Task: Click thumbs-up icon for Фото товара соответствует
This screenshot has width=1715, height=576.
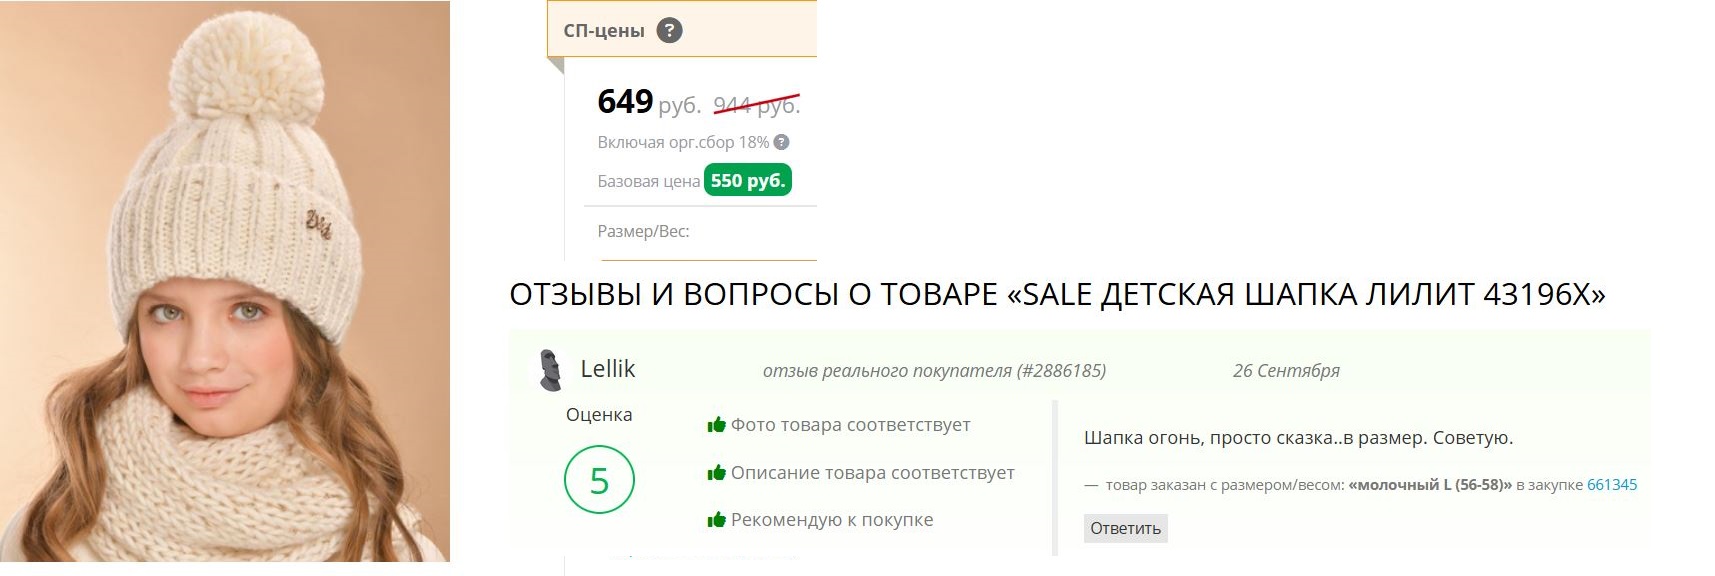Action: [716, 425]
